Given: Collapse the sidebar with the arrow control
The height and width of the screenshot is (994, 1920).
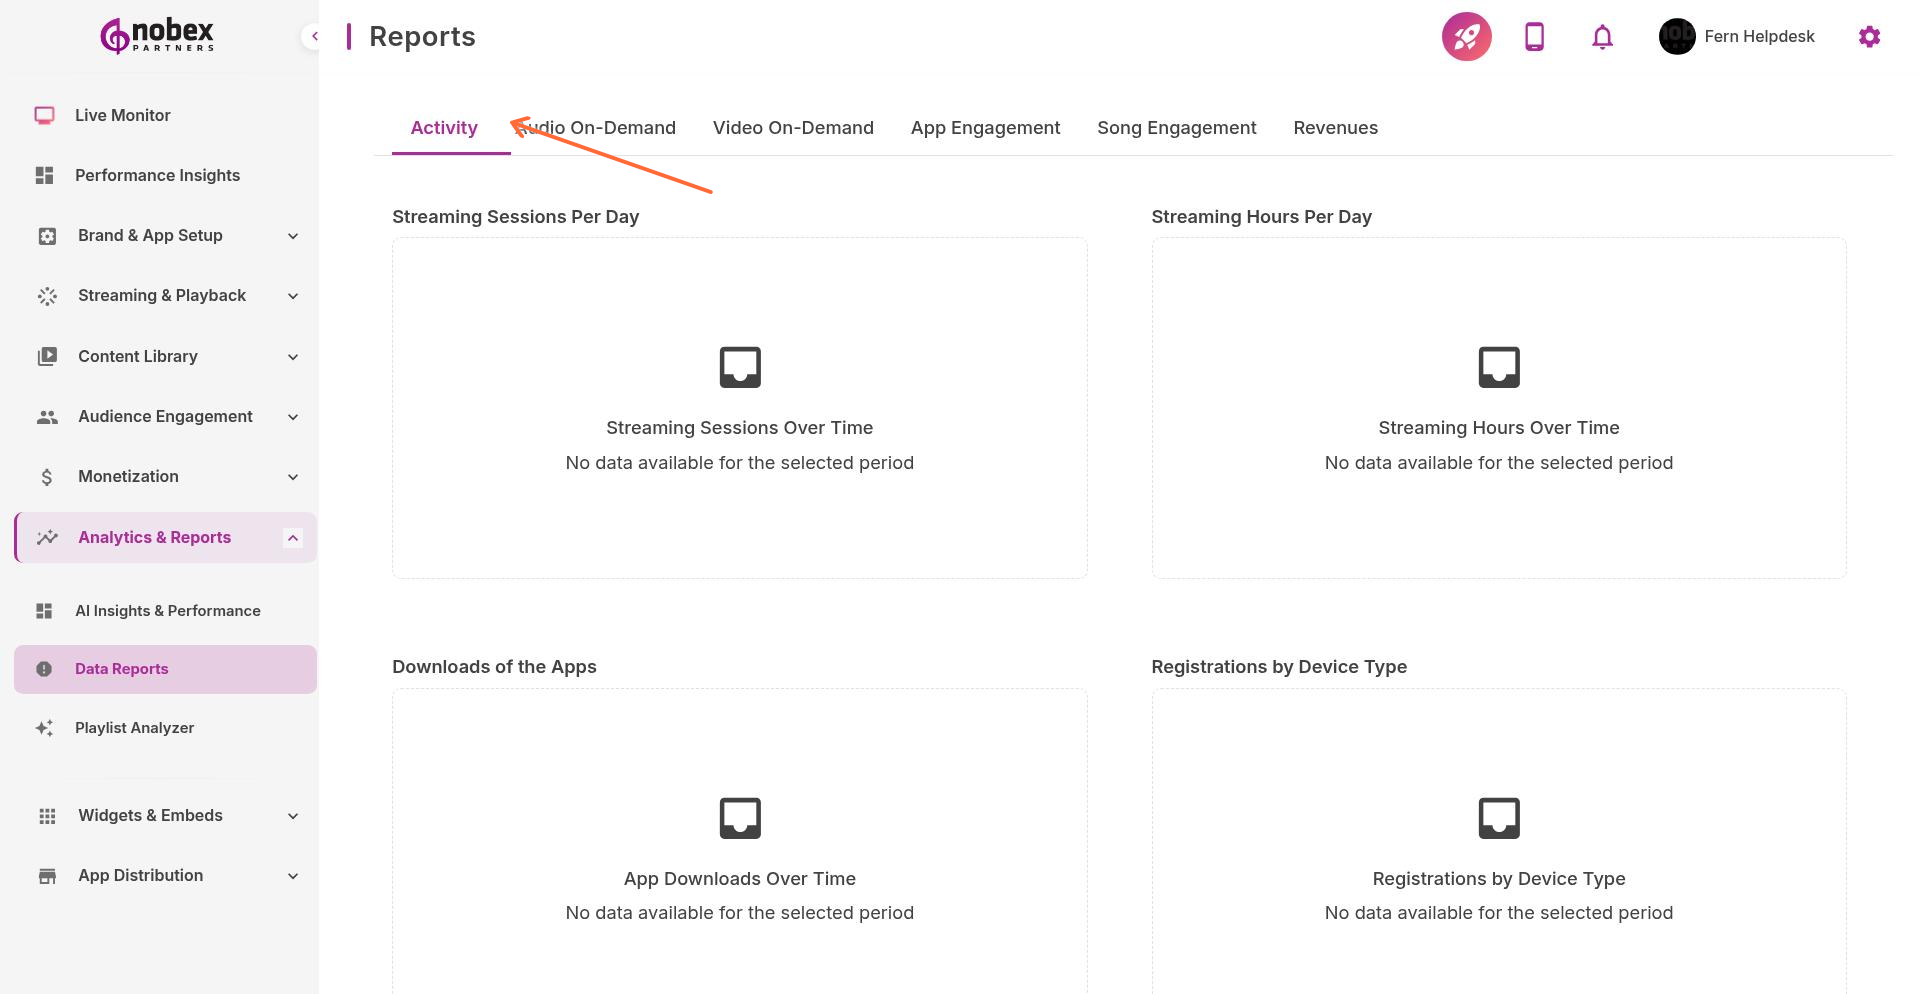Looking at the screenshot, I should 315,35.
